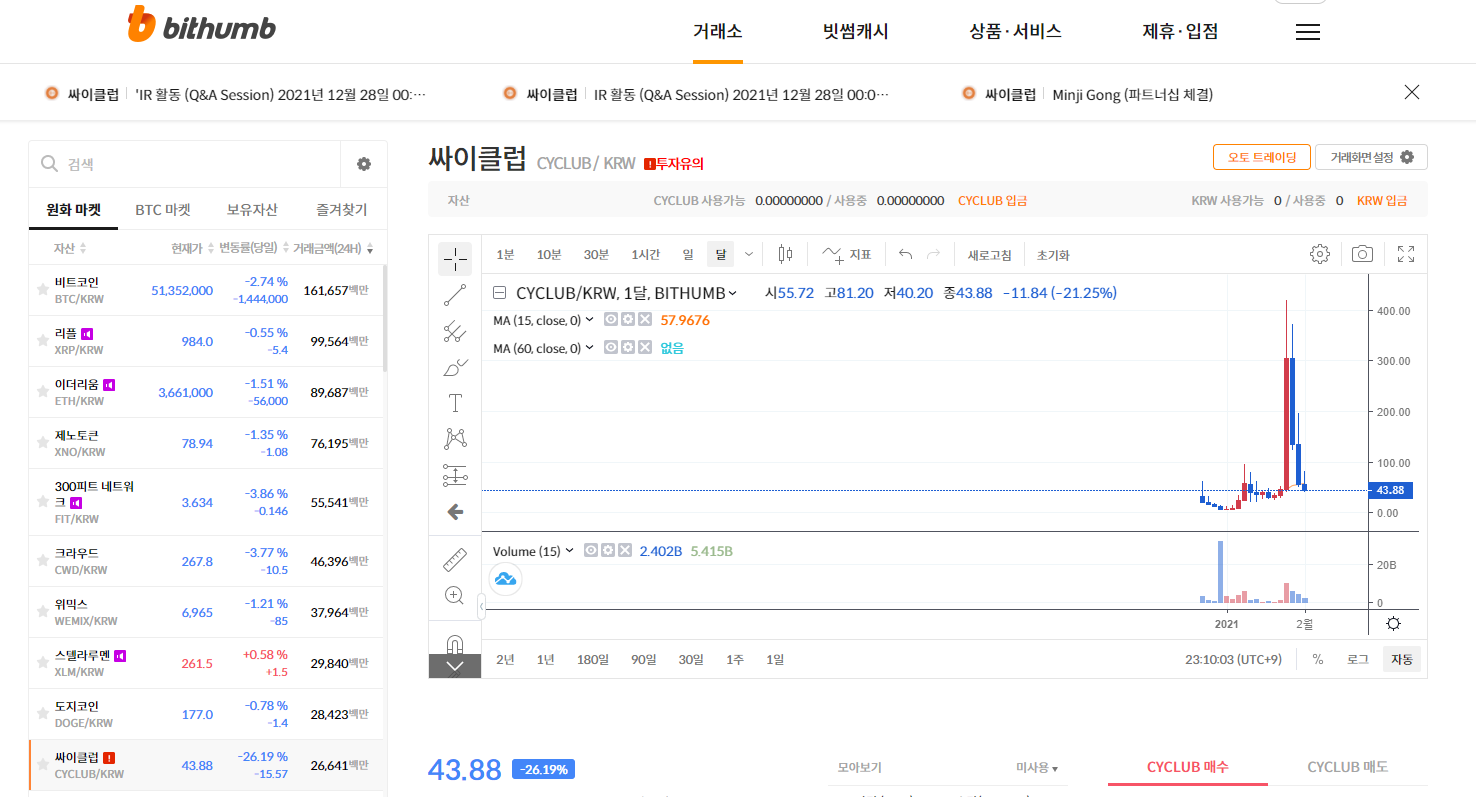Select the pitchfork drawing tool
The height and width of the screenshot is (797, 1476).
tap(455, 331)
